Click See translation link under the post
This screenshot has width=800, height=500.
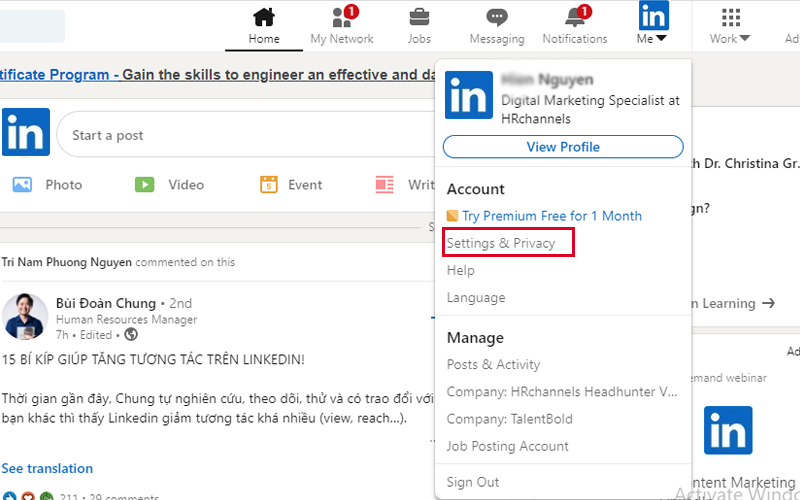point(47,468)
